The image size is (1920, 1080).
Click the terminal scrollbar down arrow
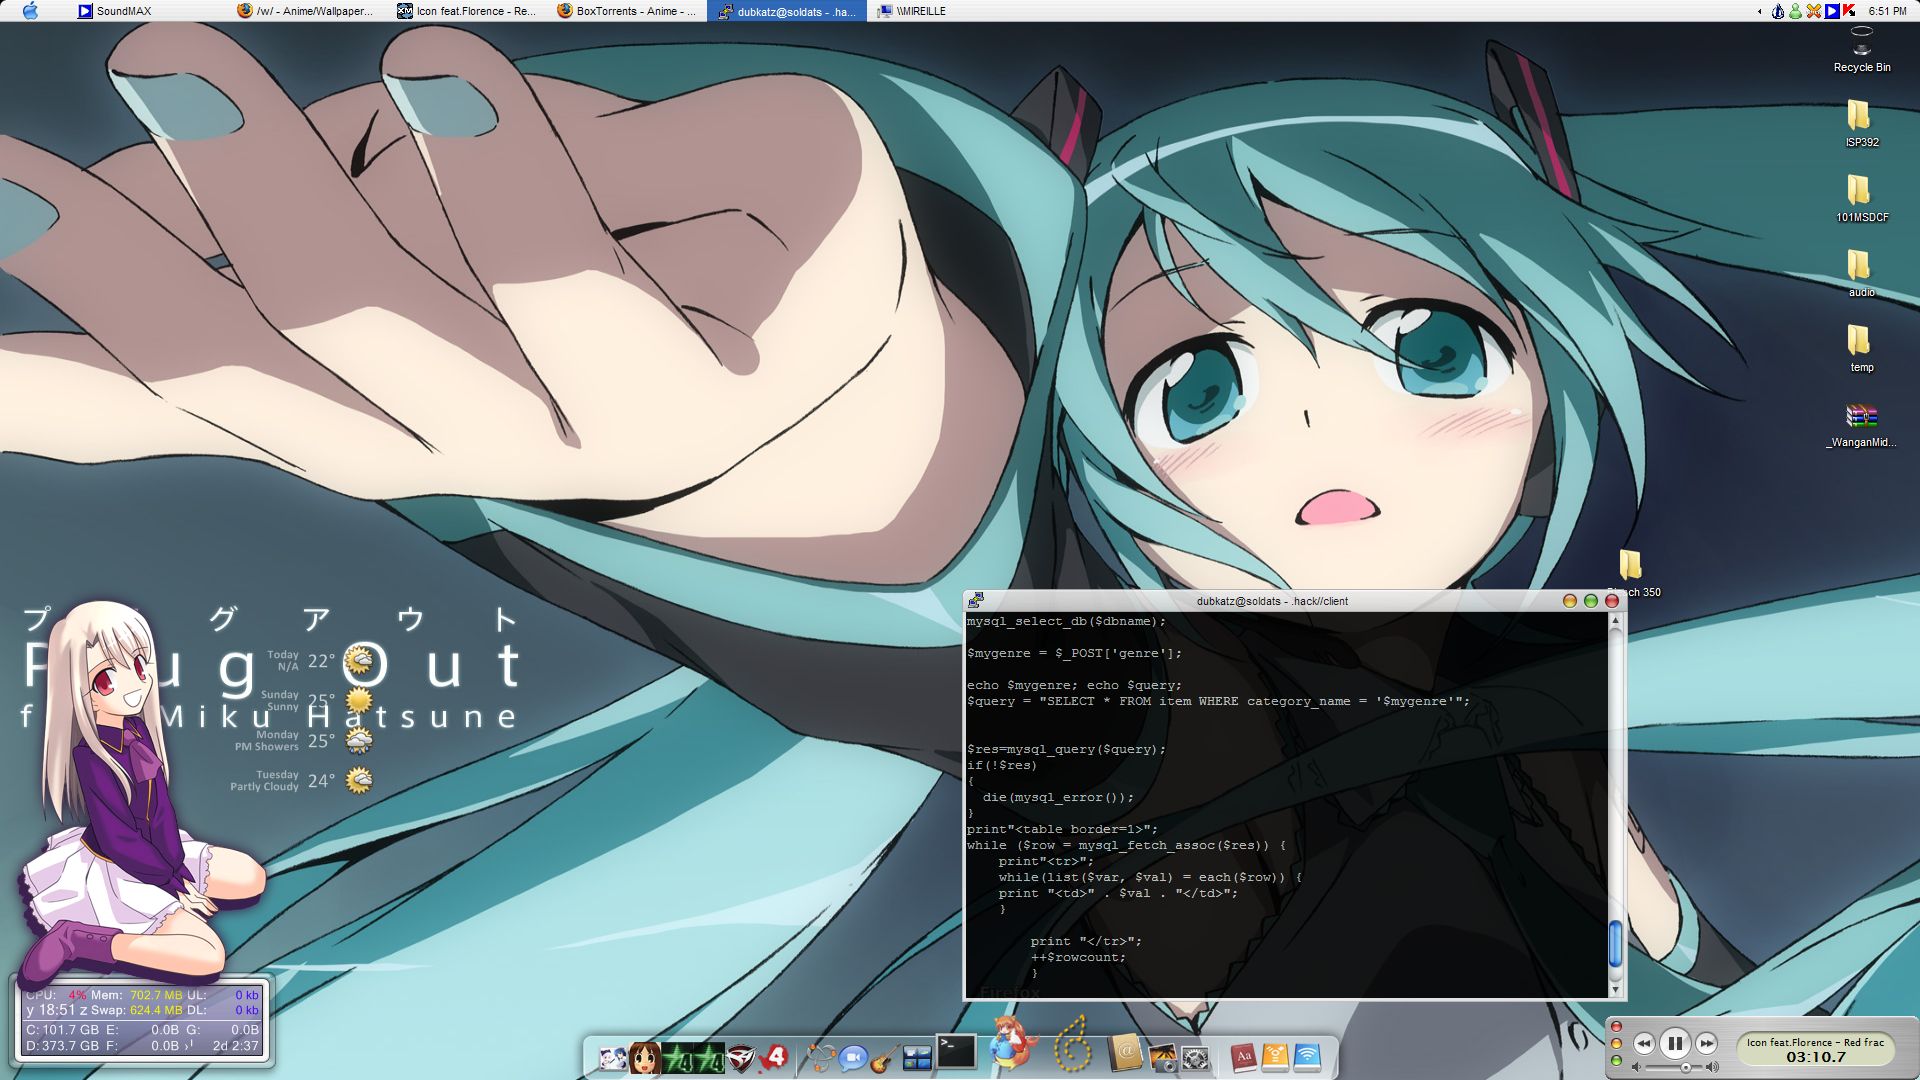1614,990
